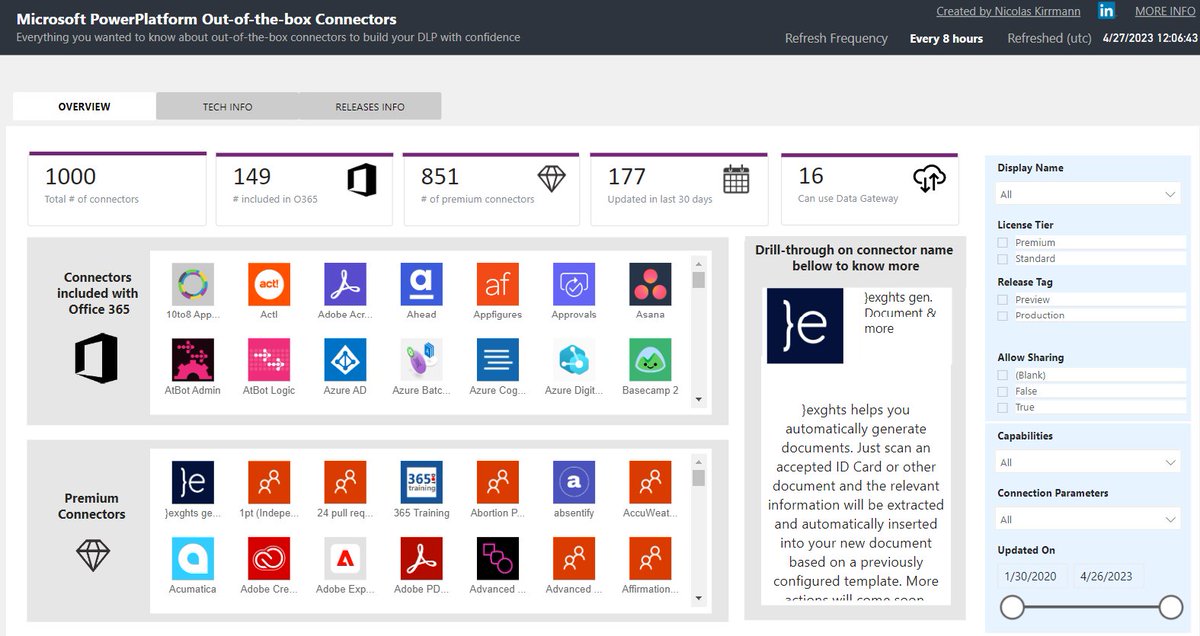Click the 4/26/2023 end date field
The height and width of the screenshot is (636, 1200).
pos(1109,576)
